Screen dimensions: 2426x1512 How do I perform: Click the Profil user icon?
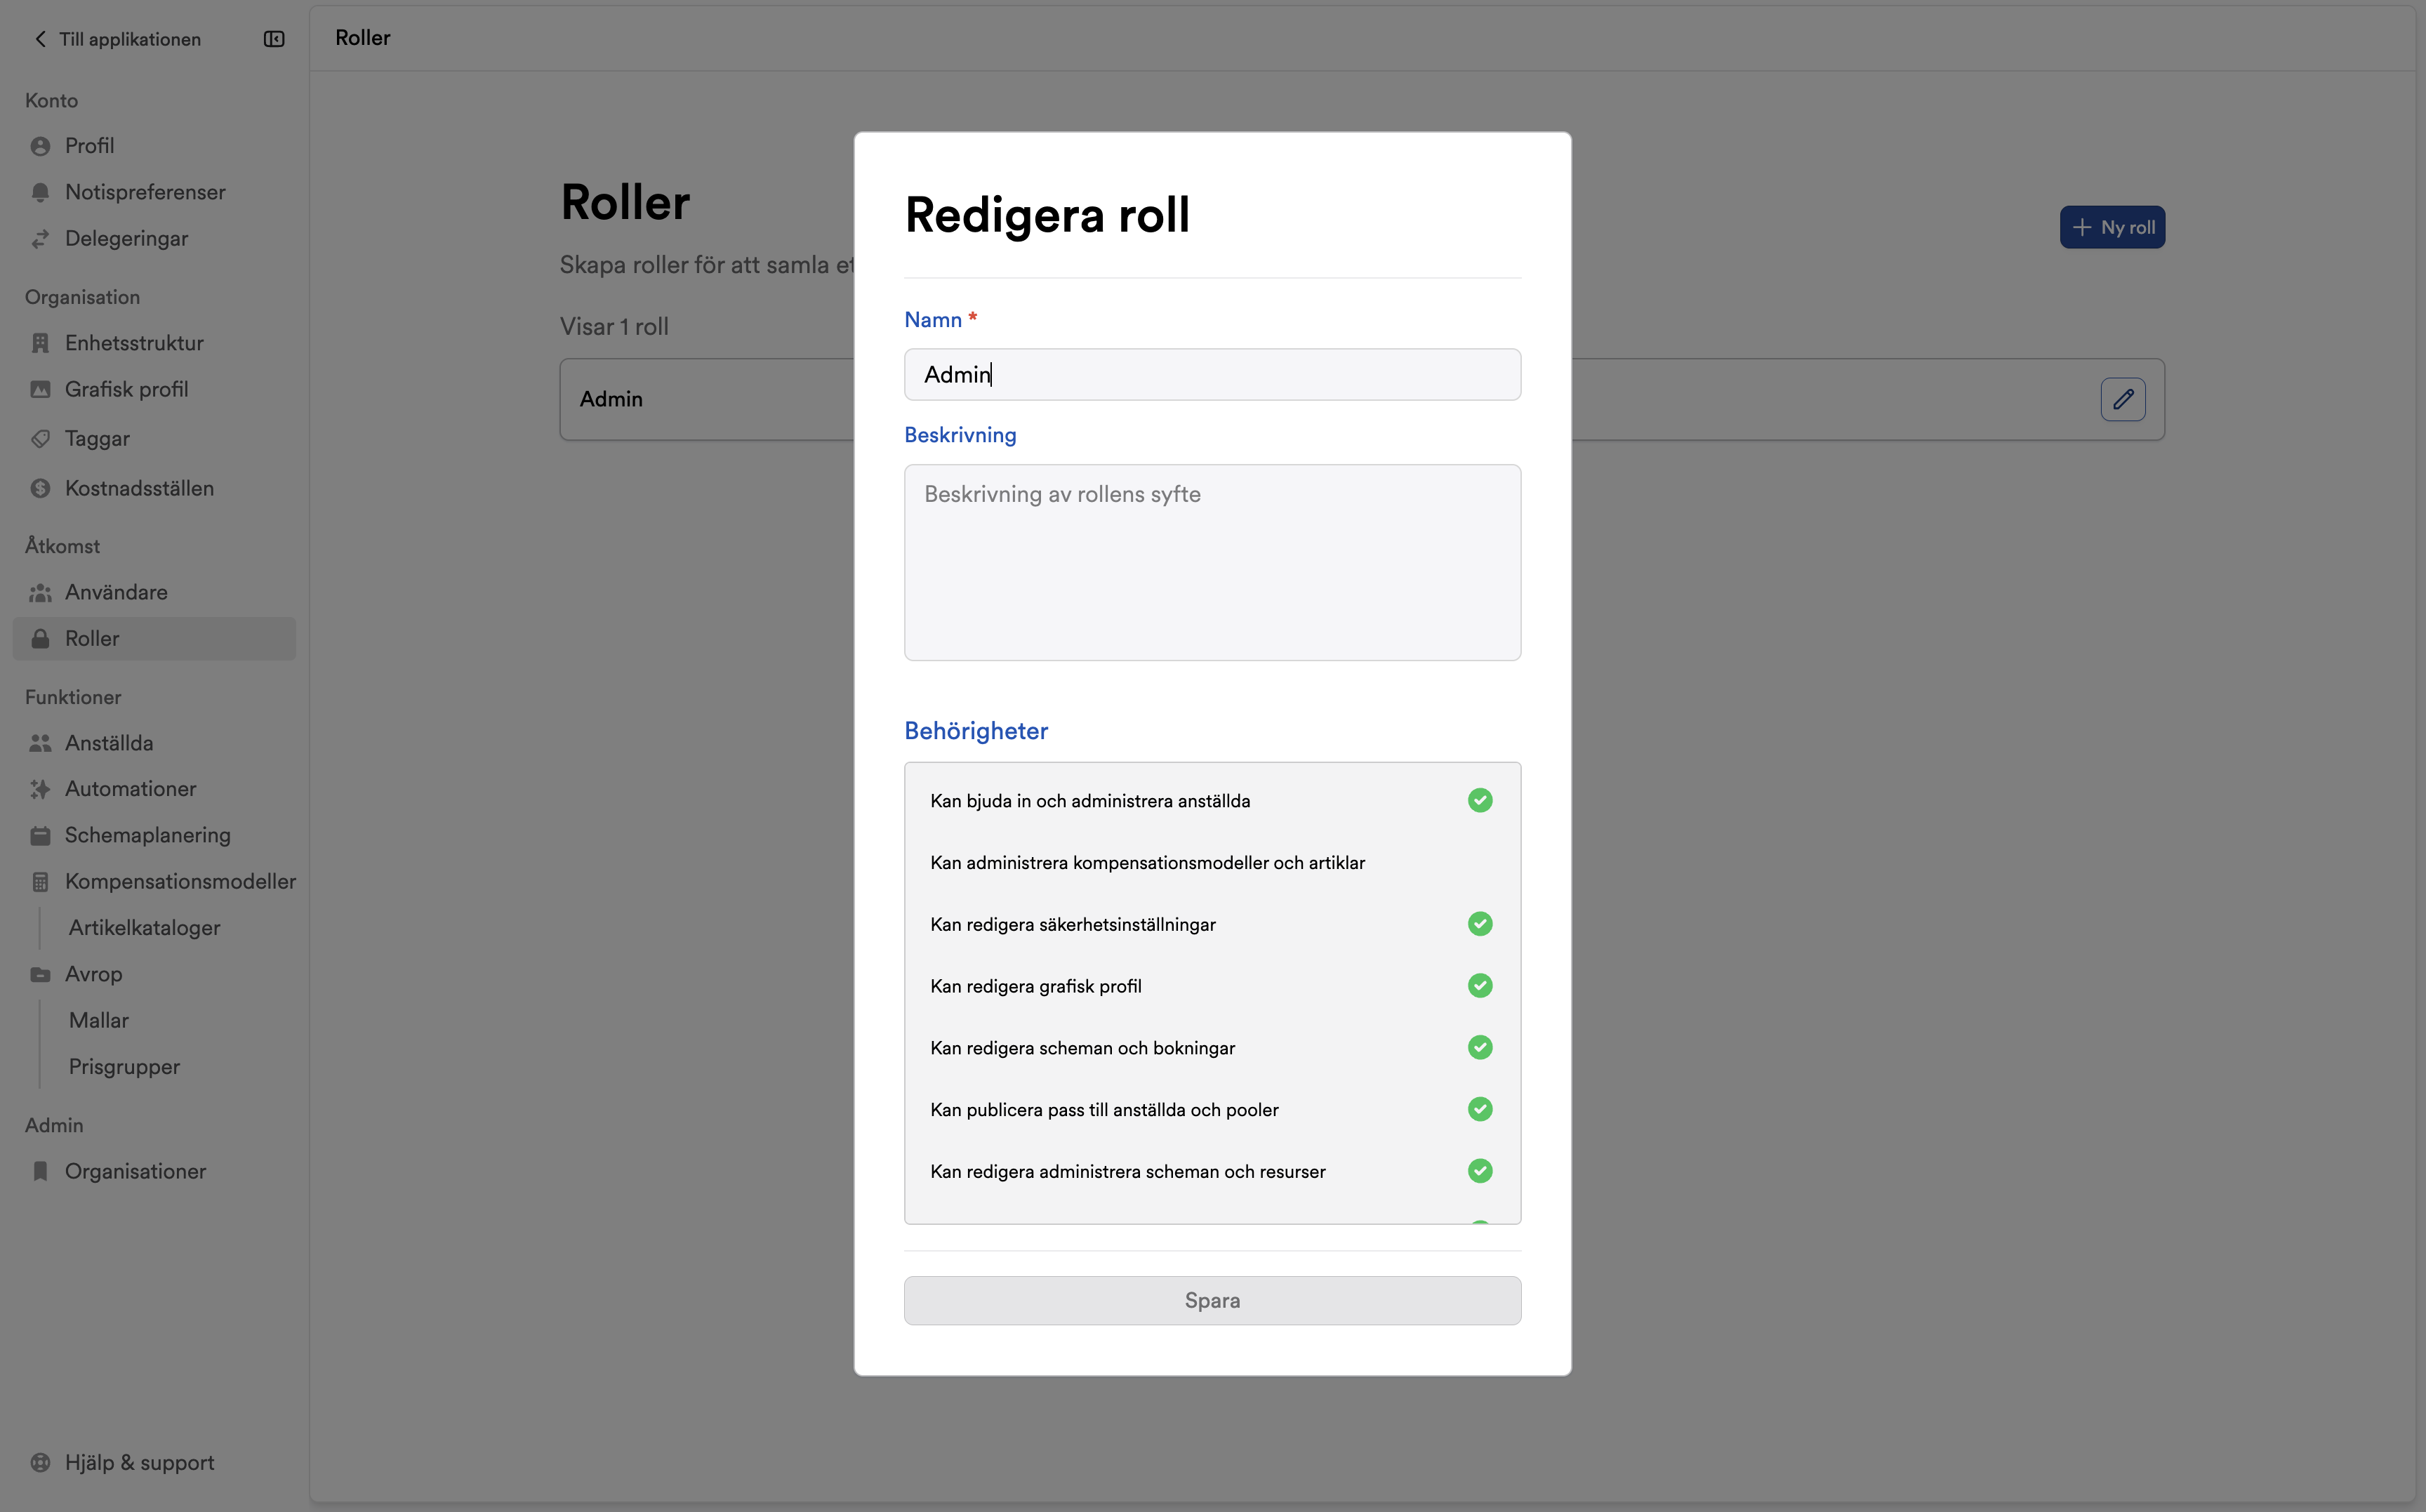click(40, 146)
